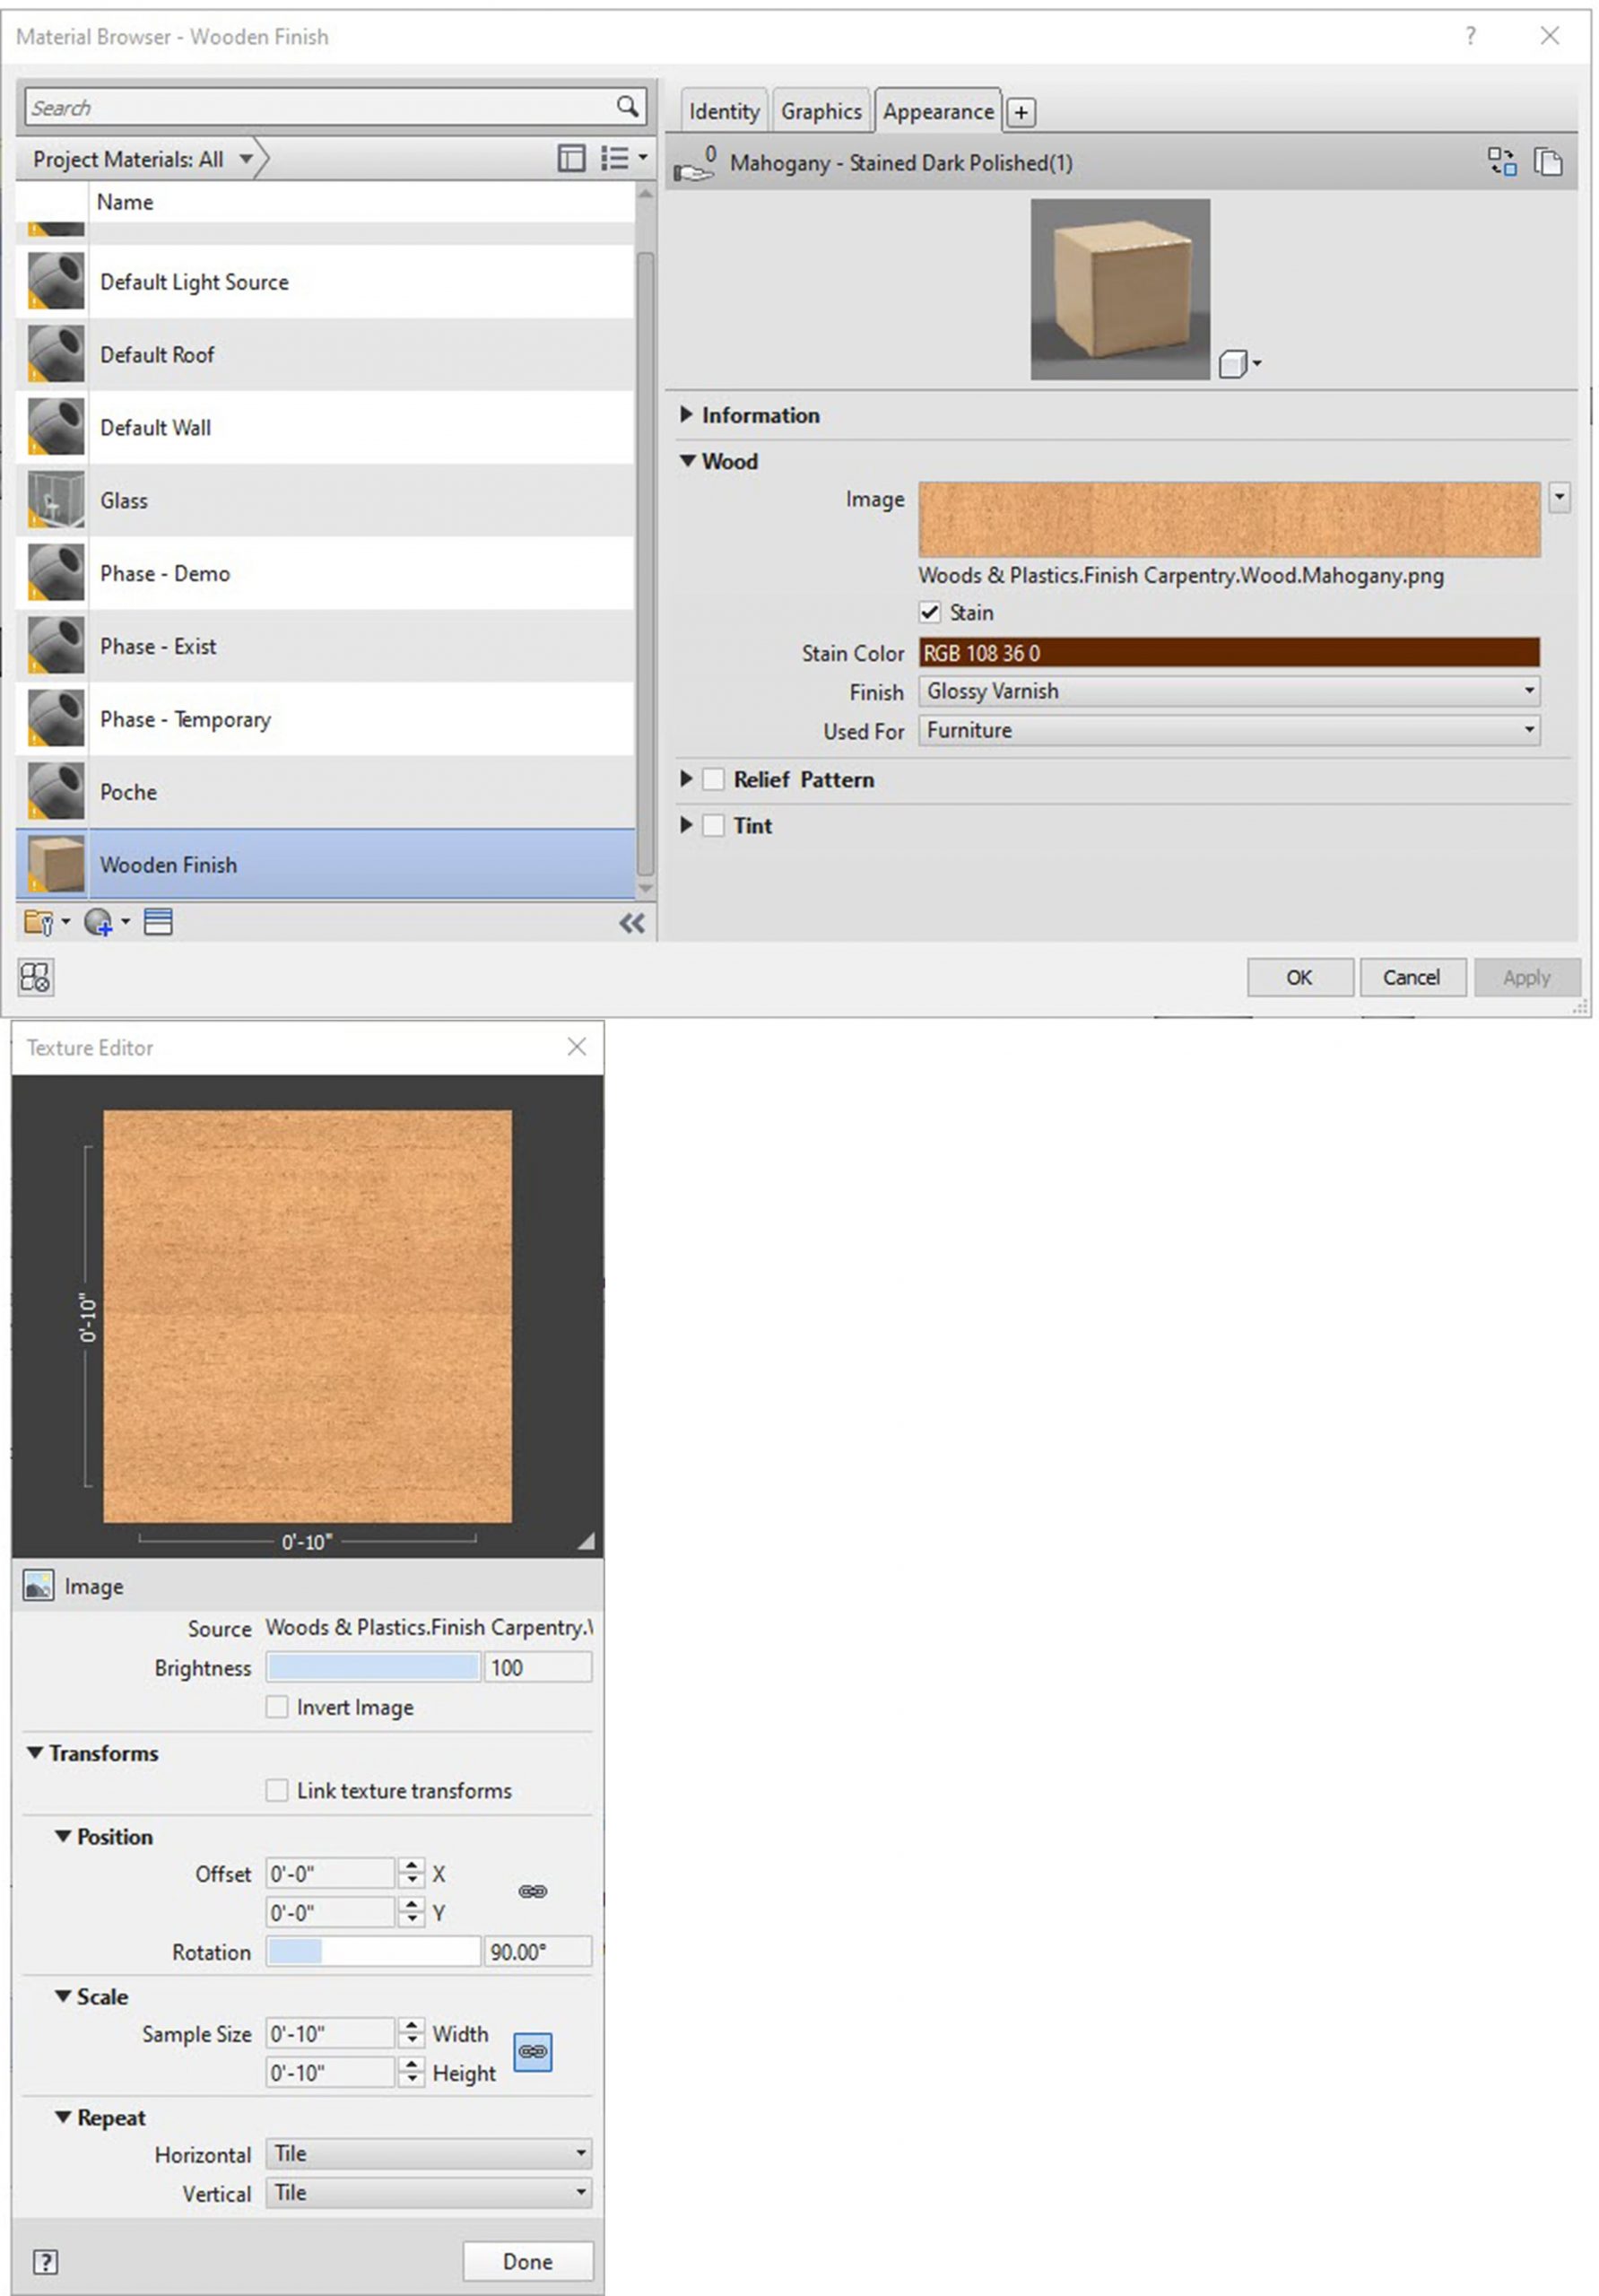Click the Apply button
The width and height of the screenshot is (1599, 2296).
click(1527, 977)
